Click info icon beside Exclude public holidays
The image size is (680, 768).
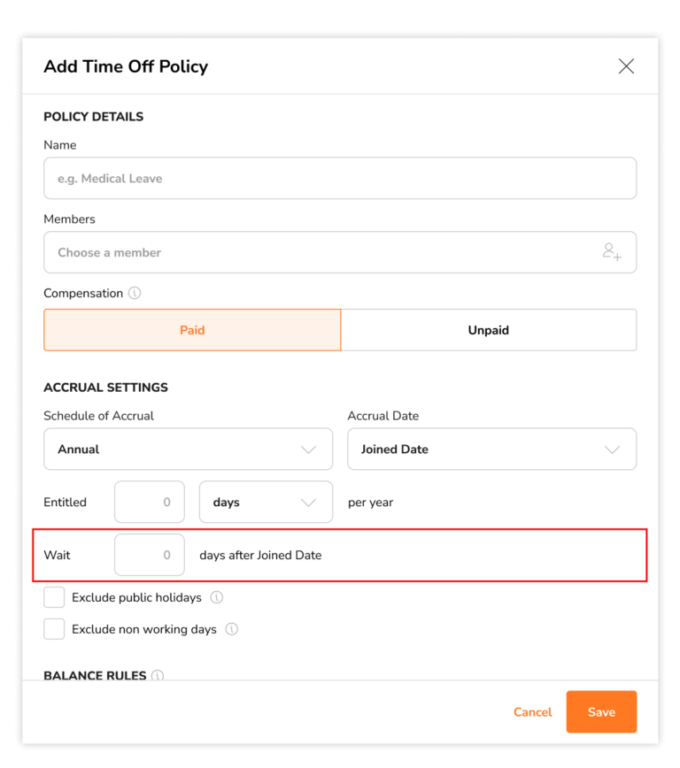[x=217, y=598]
